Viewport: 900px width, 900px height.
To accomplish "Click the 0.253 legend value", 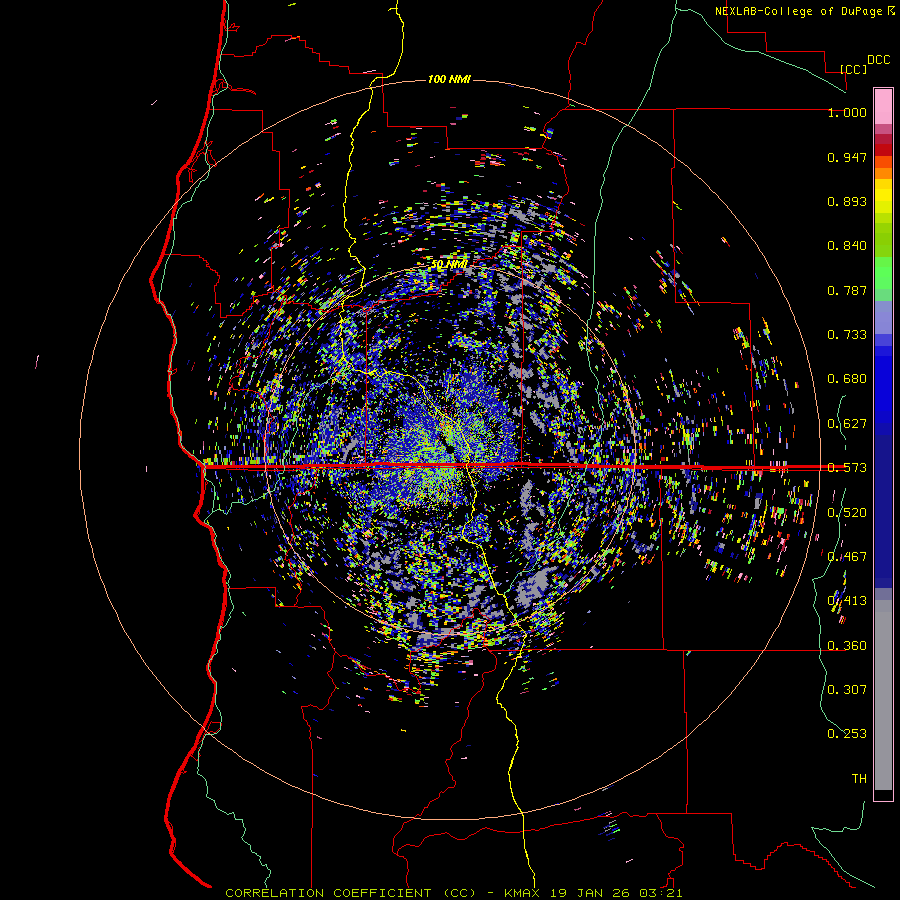I will pyautogui.click(x=847, y=734).
